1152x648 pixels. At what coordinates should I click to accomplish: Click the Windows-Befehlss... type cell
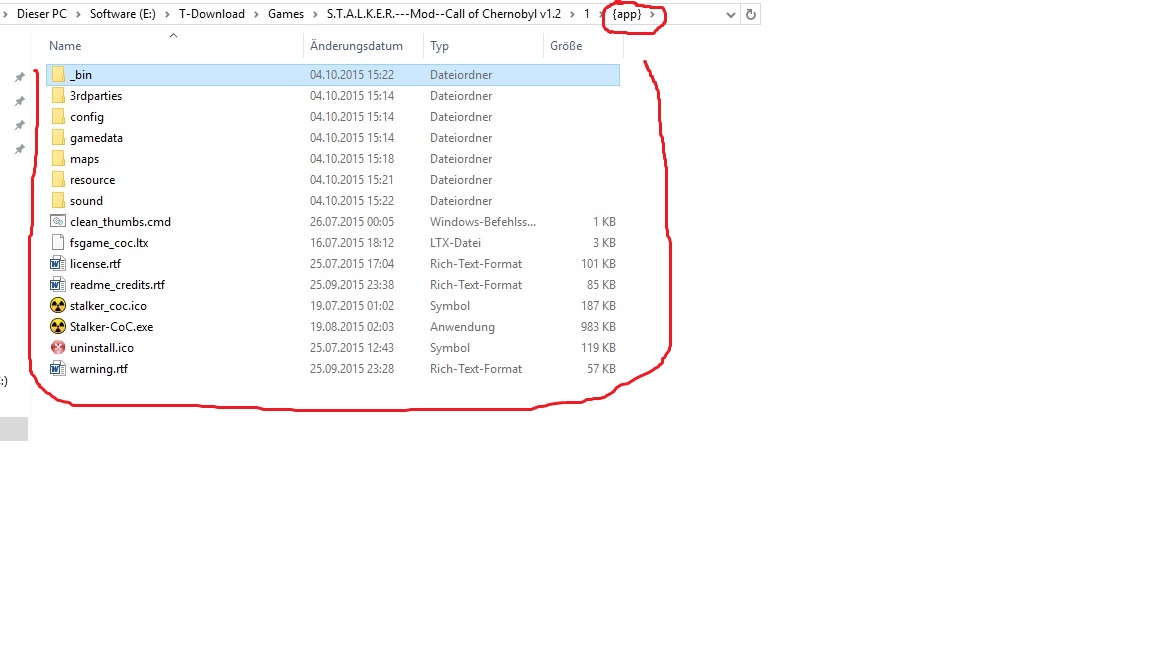tap(483, 222)
